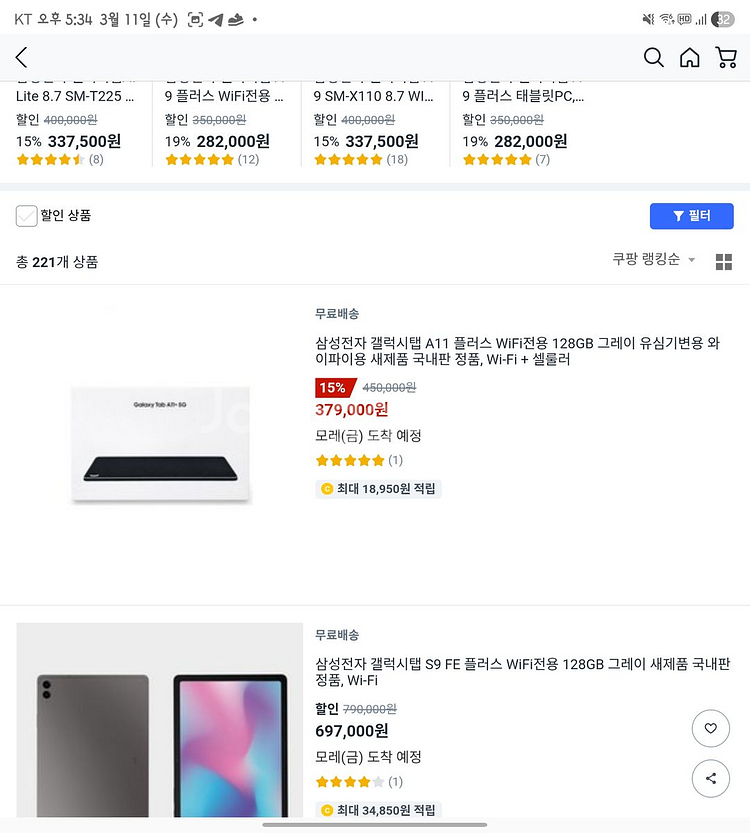Open the 쿠팡 랭킹순 sort dropdown
This screenshot has height=833, width=750.
pos(654,260)
